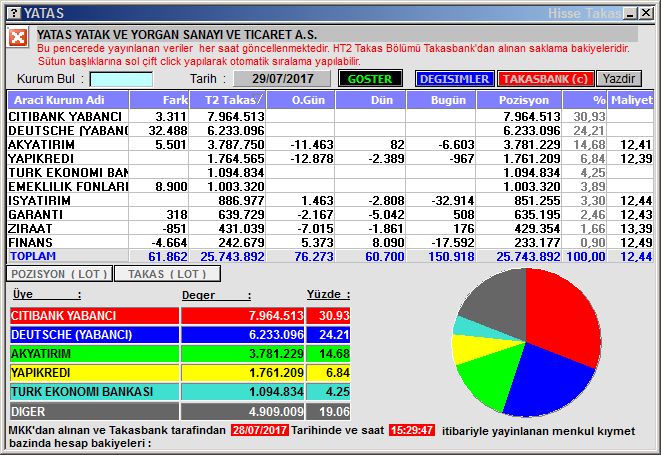Click the TOPLAM totals row label
The image size is (661, 455).
(33, 256)
